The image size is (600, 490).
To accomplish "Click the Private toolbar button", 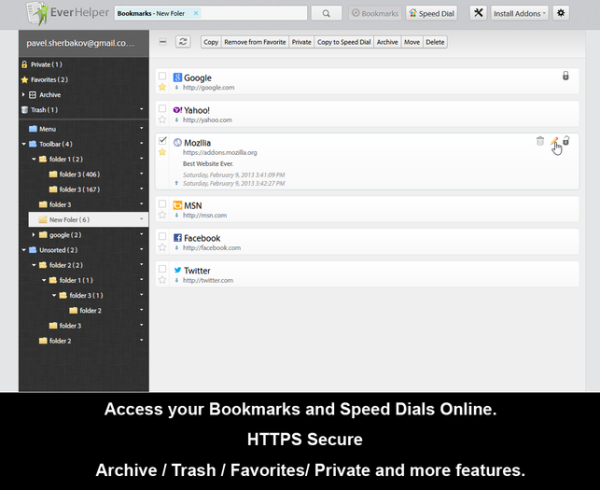I will (302, 42).
